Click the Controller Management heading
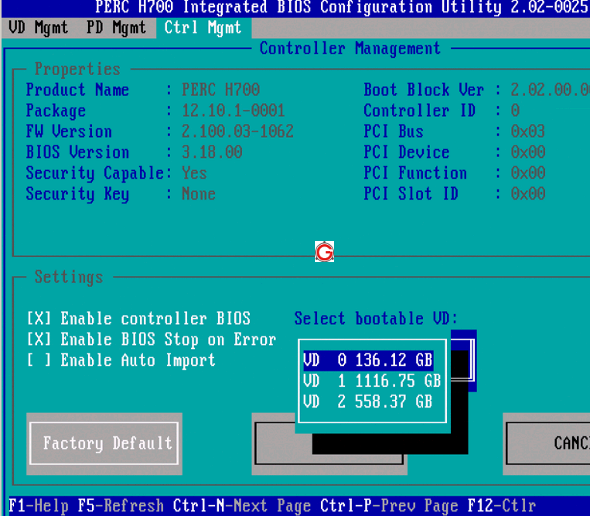Viewport: 590px width, 516px height. coord(350,49)
